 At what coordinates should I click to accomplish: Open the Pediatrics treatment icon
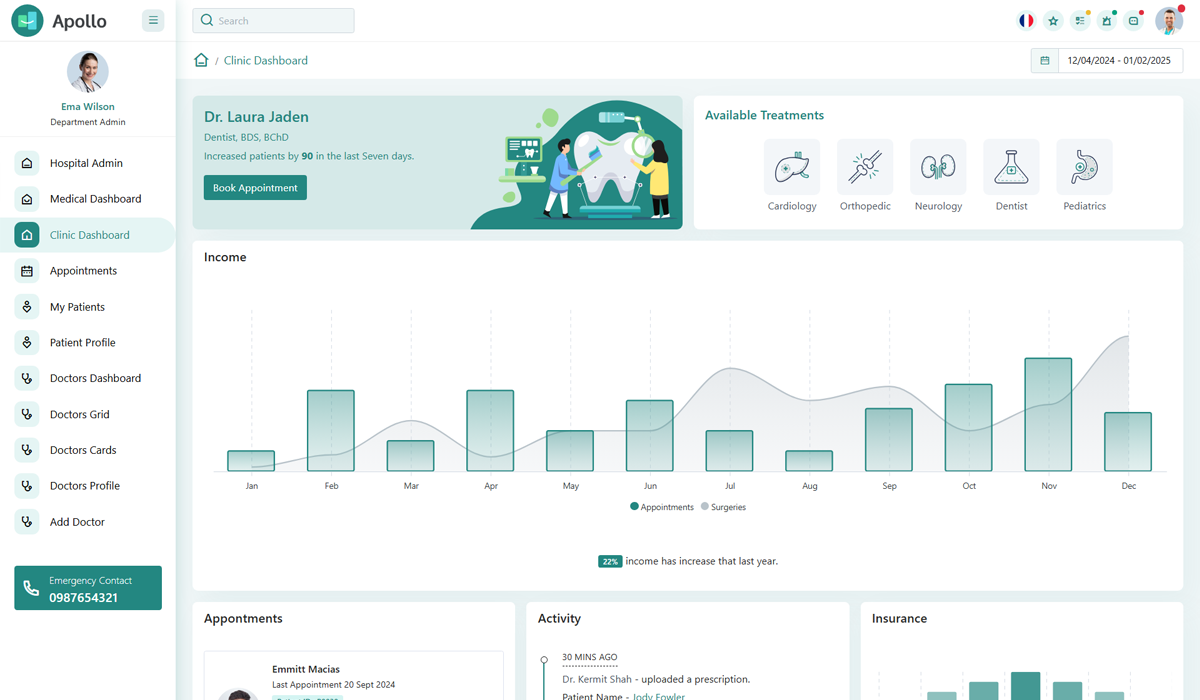tap(1084, 166)
